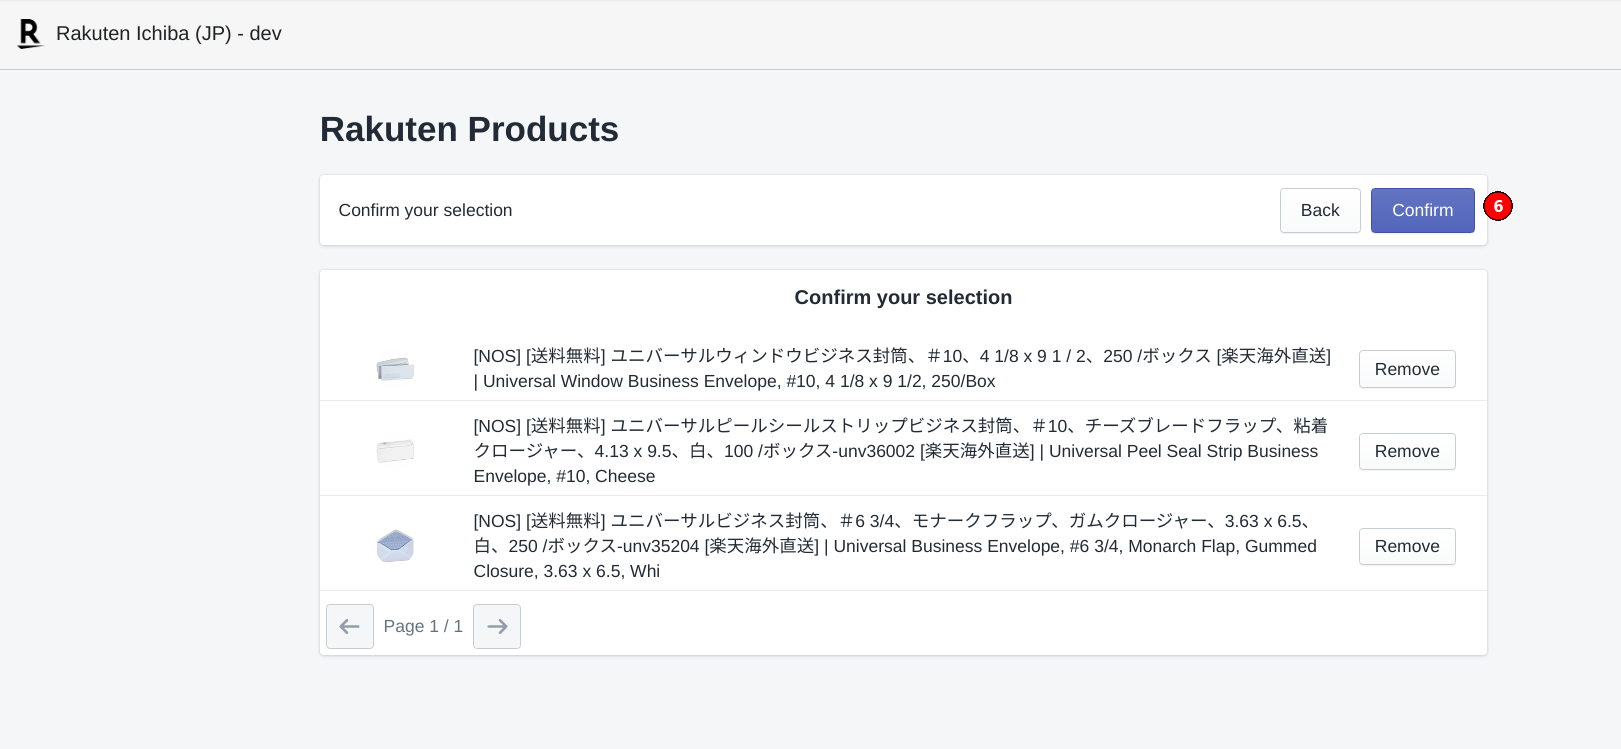Open the Peel Seal Strip envelope thumbnail

(395, 451)
